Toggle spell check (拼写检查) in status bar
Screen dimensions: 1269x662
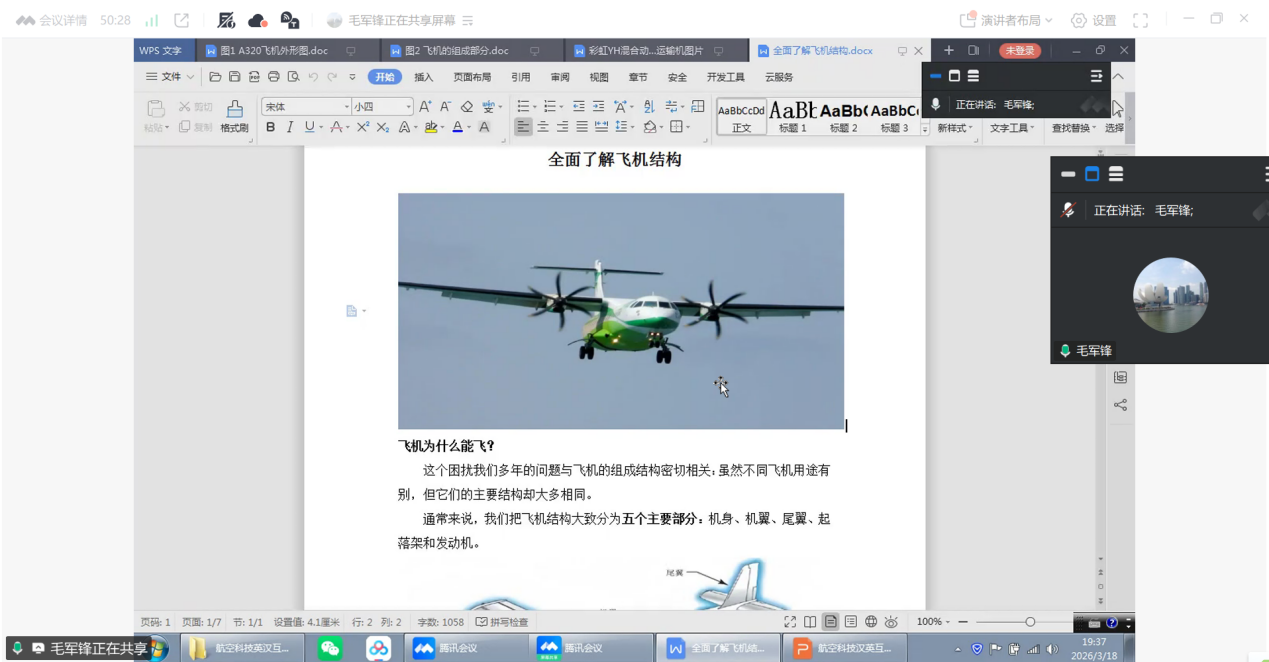[x=502, y=622]
